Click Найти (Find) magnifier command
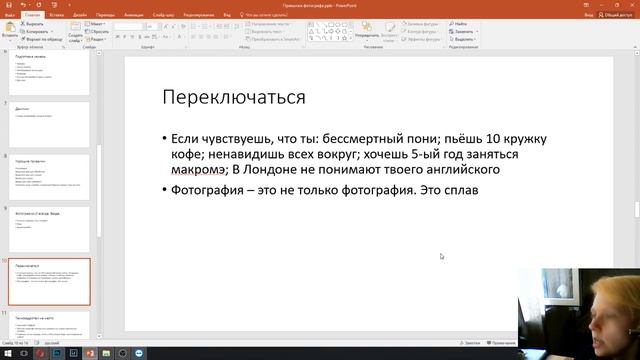Screen dimensions: 640x360 coord(458,24)
